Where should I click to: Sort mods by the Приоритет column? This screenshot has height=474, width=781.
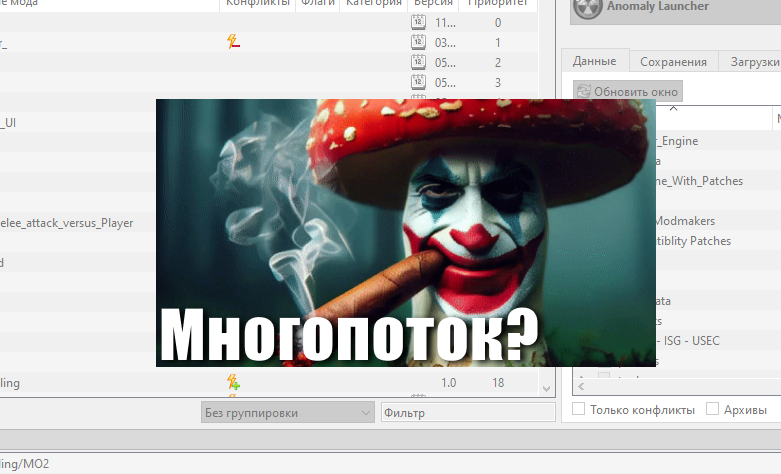(498, 4)
